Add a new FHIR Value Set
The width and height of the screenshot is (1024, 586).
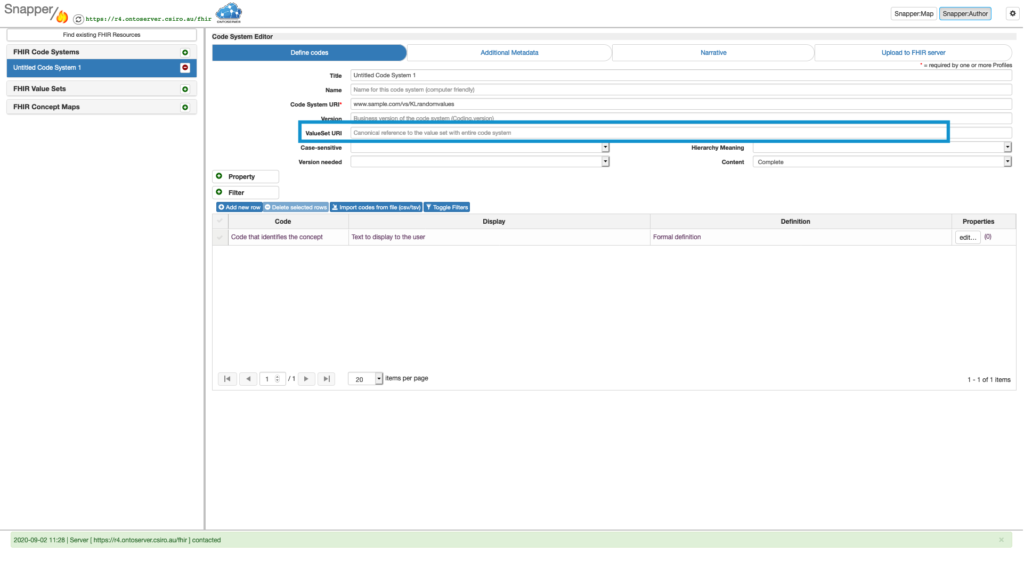point(185,89)
